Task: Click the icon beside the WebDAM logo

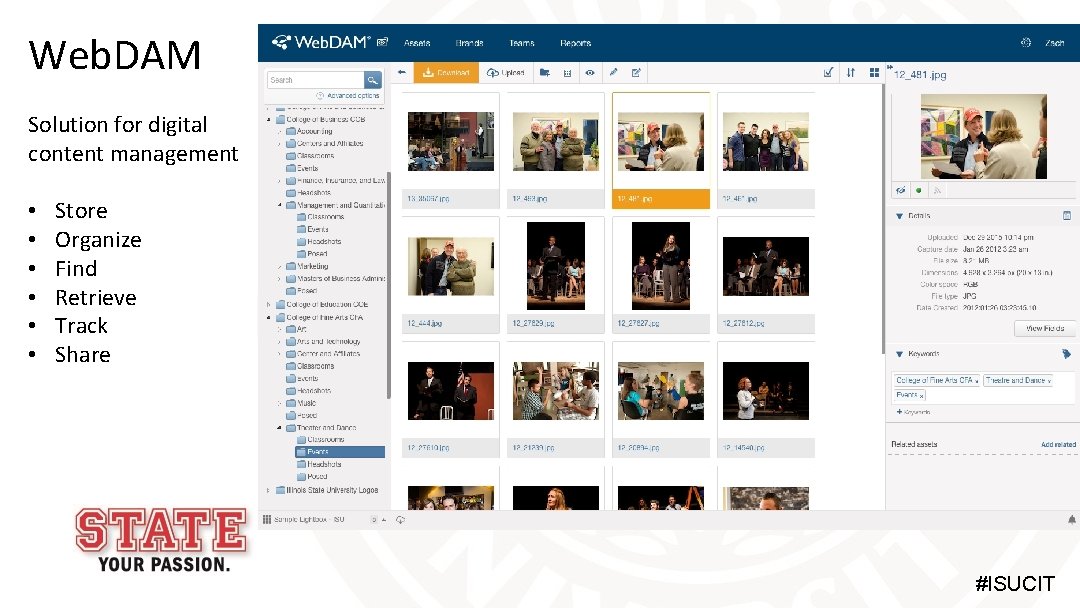Action: pyautogui.click(x=382, y=42)
